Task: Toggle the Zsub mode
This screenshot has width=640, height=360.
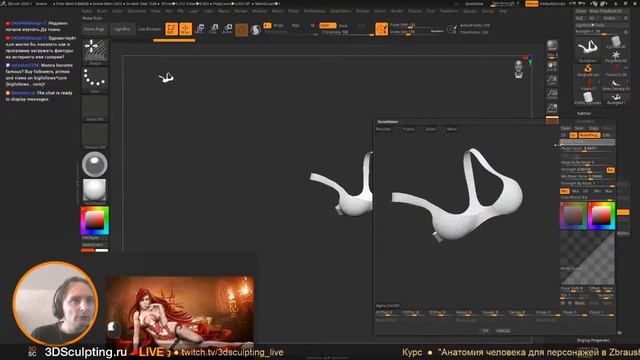Action: pos(343,25)
